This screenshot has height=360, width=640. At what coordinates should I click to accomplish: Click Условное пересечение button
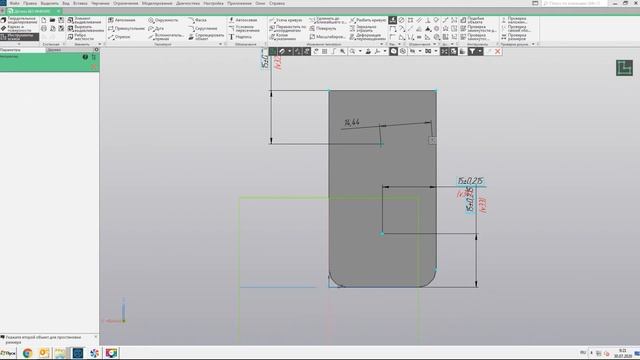(244, 29)
